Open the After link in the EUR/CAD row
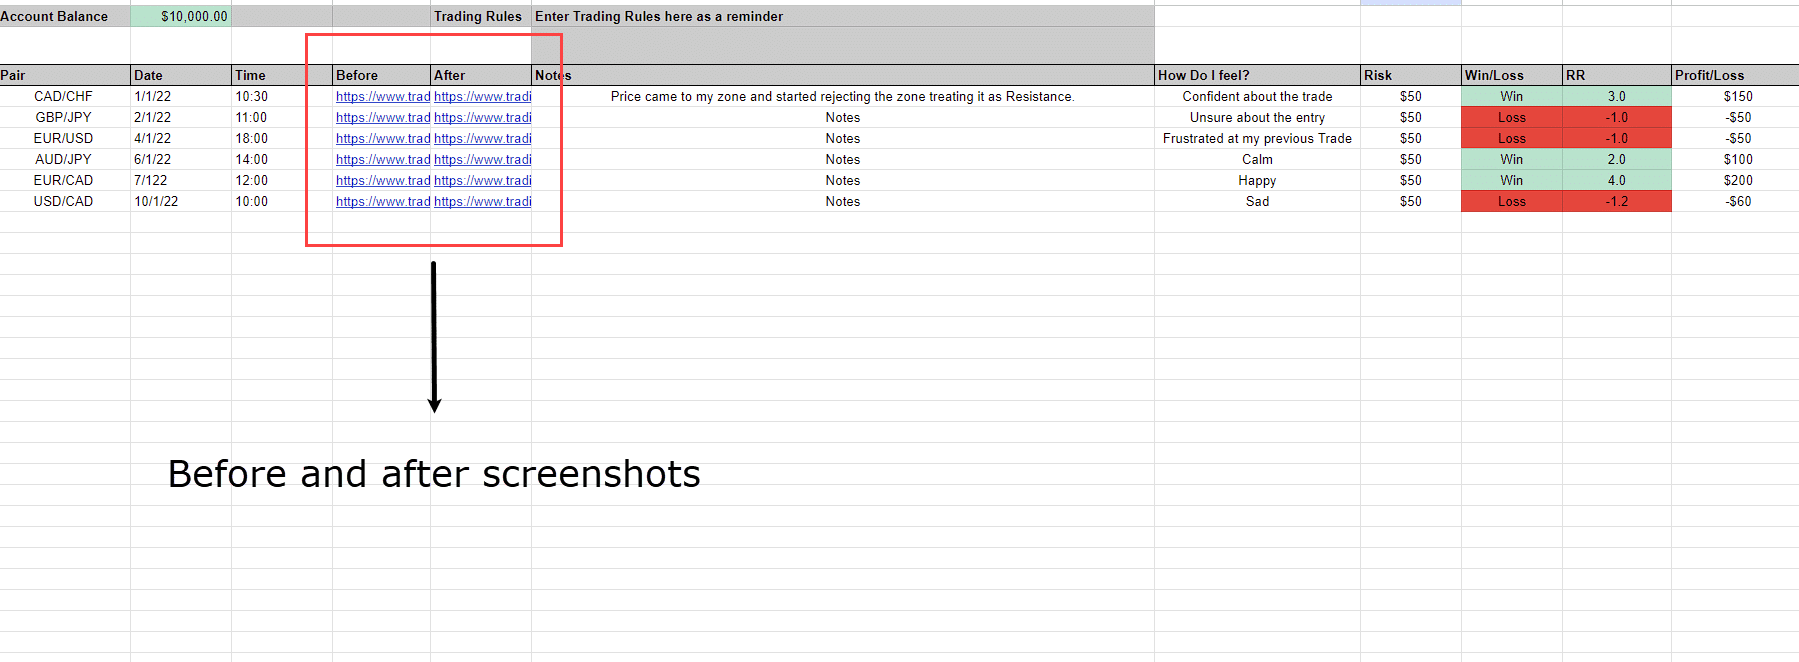The width and height of the screenshot is (1799, 662). coord(483,181)
